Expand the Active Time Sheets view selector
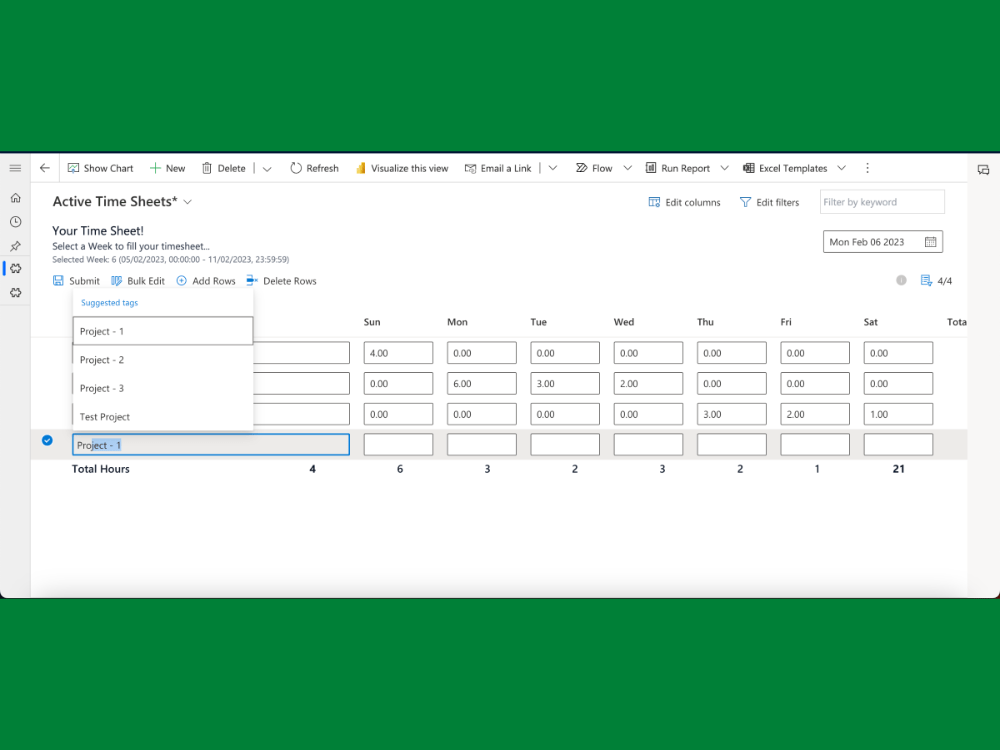Image resolution: width=1000 pixels, height=750 pixels. 188,201
